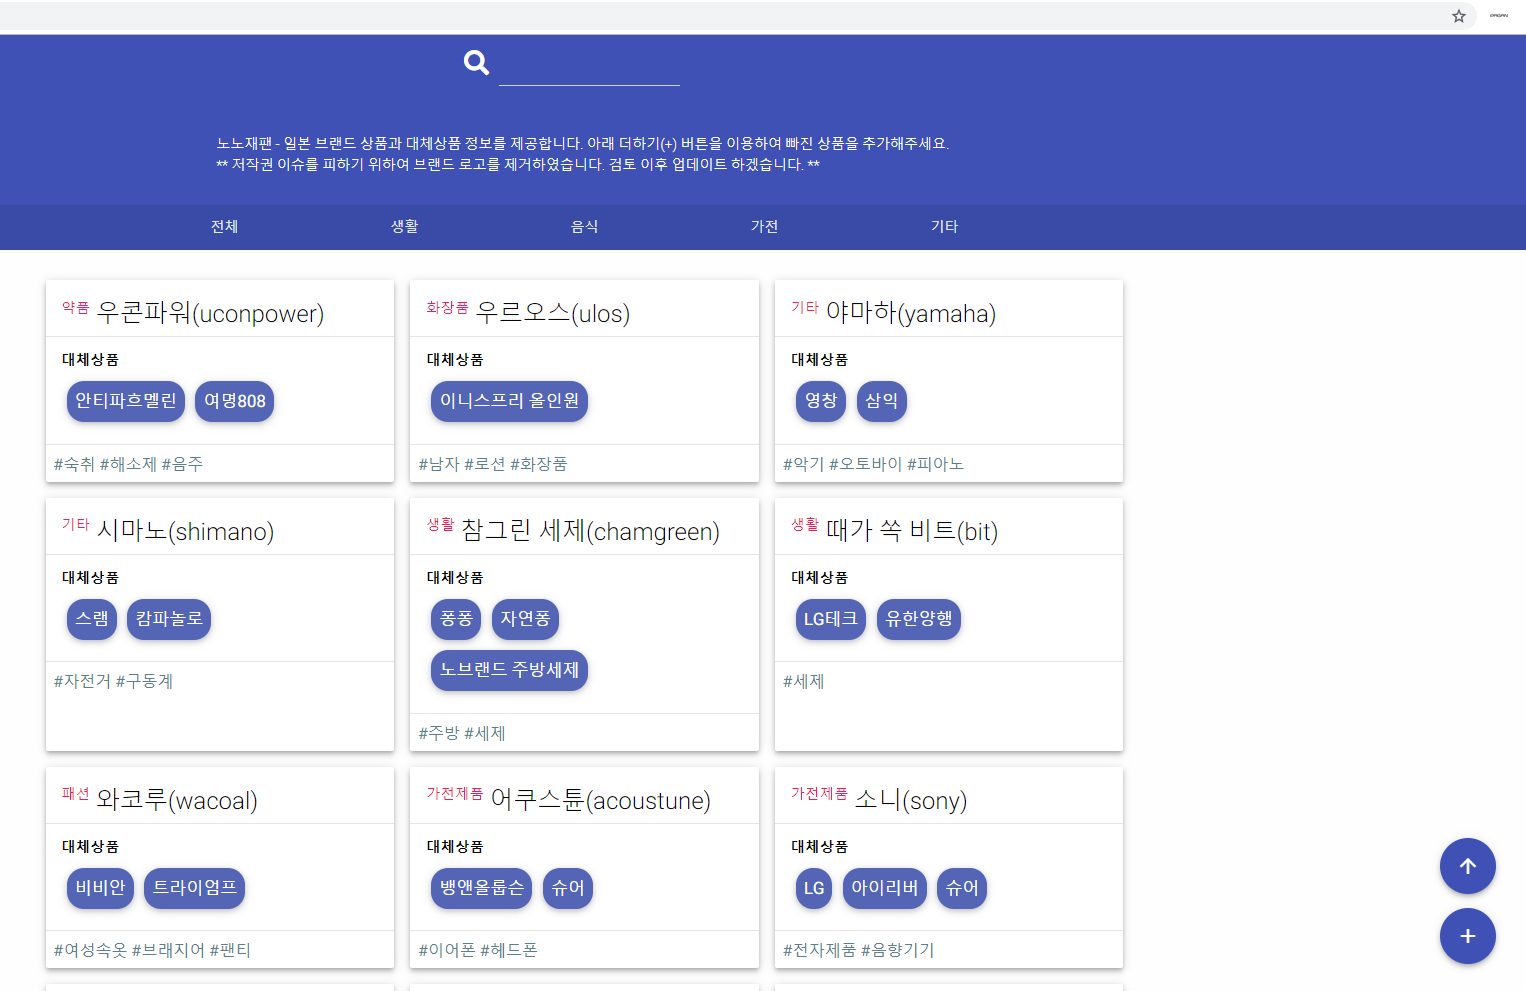
Task: Open the 가전 tab
Action: pos(765,227)
